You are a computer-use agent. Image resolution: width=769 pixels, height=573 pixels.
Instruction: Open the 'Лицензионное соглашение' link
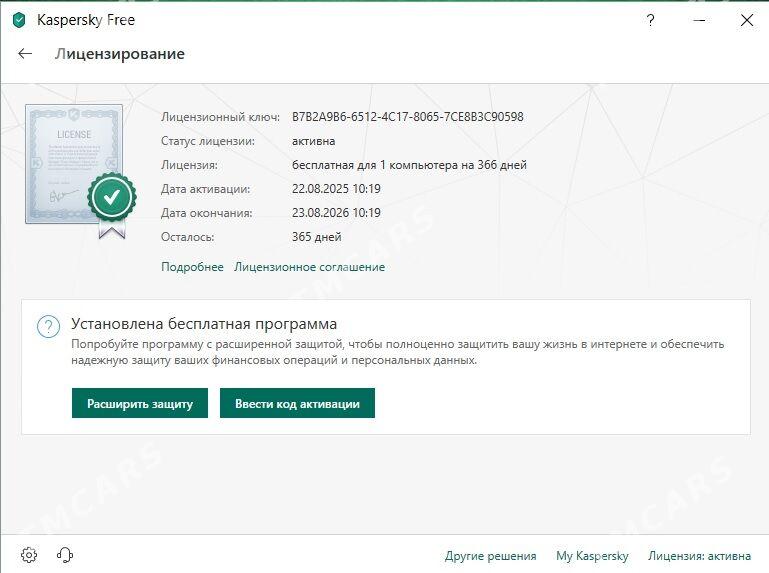309,267
